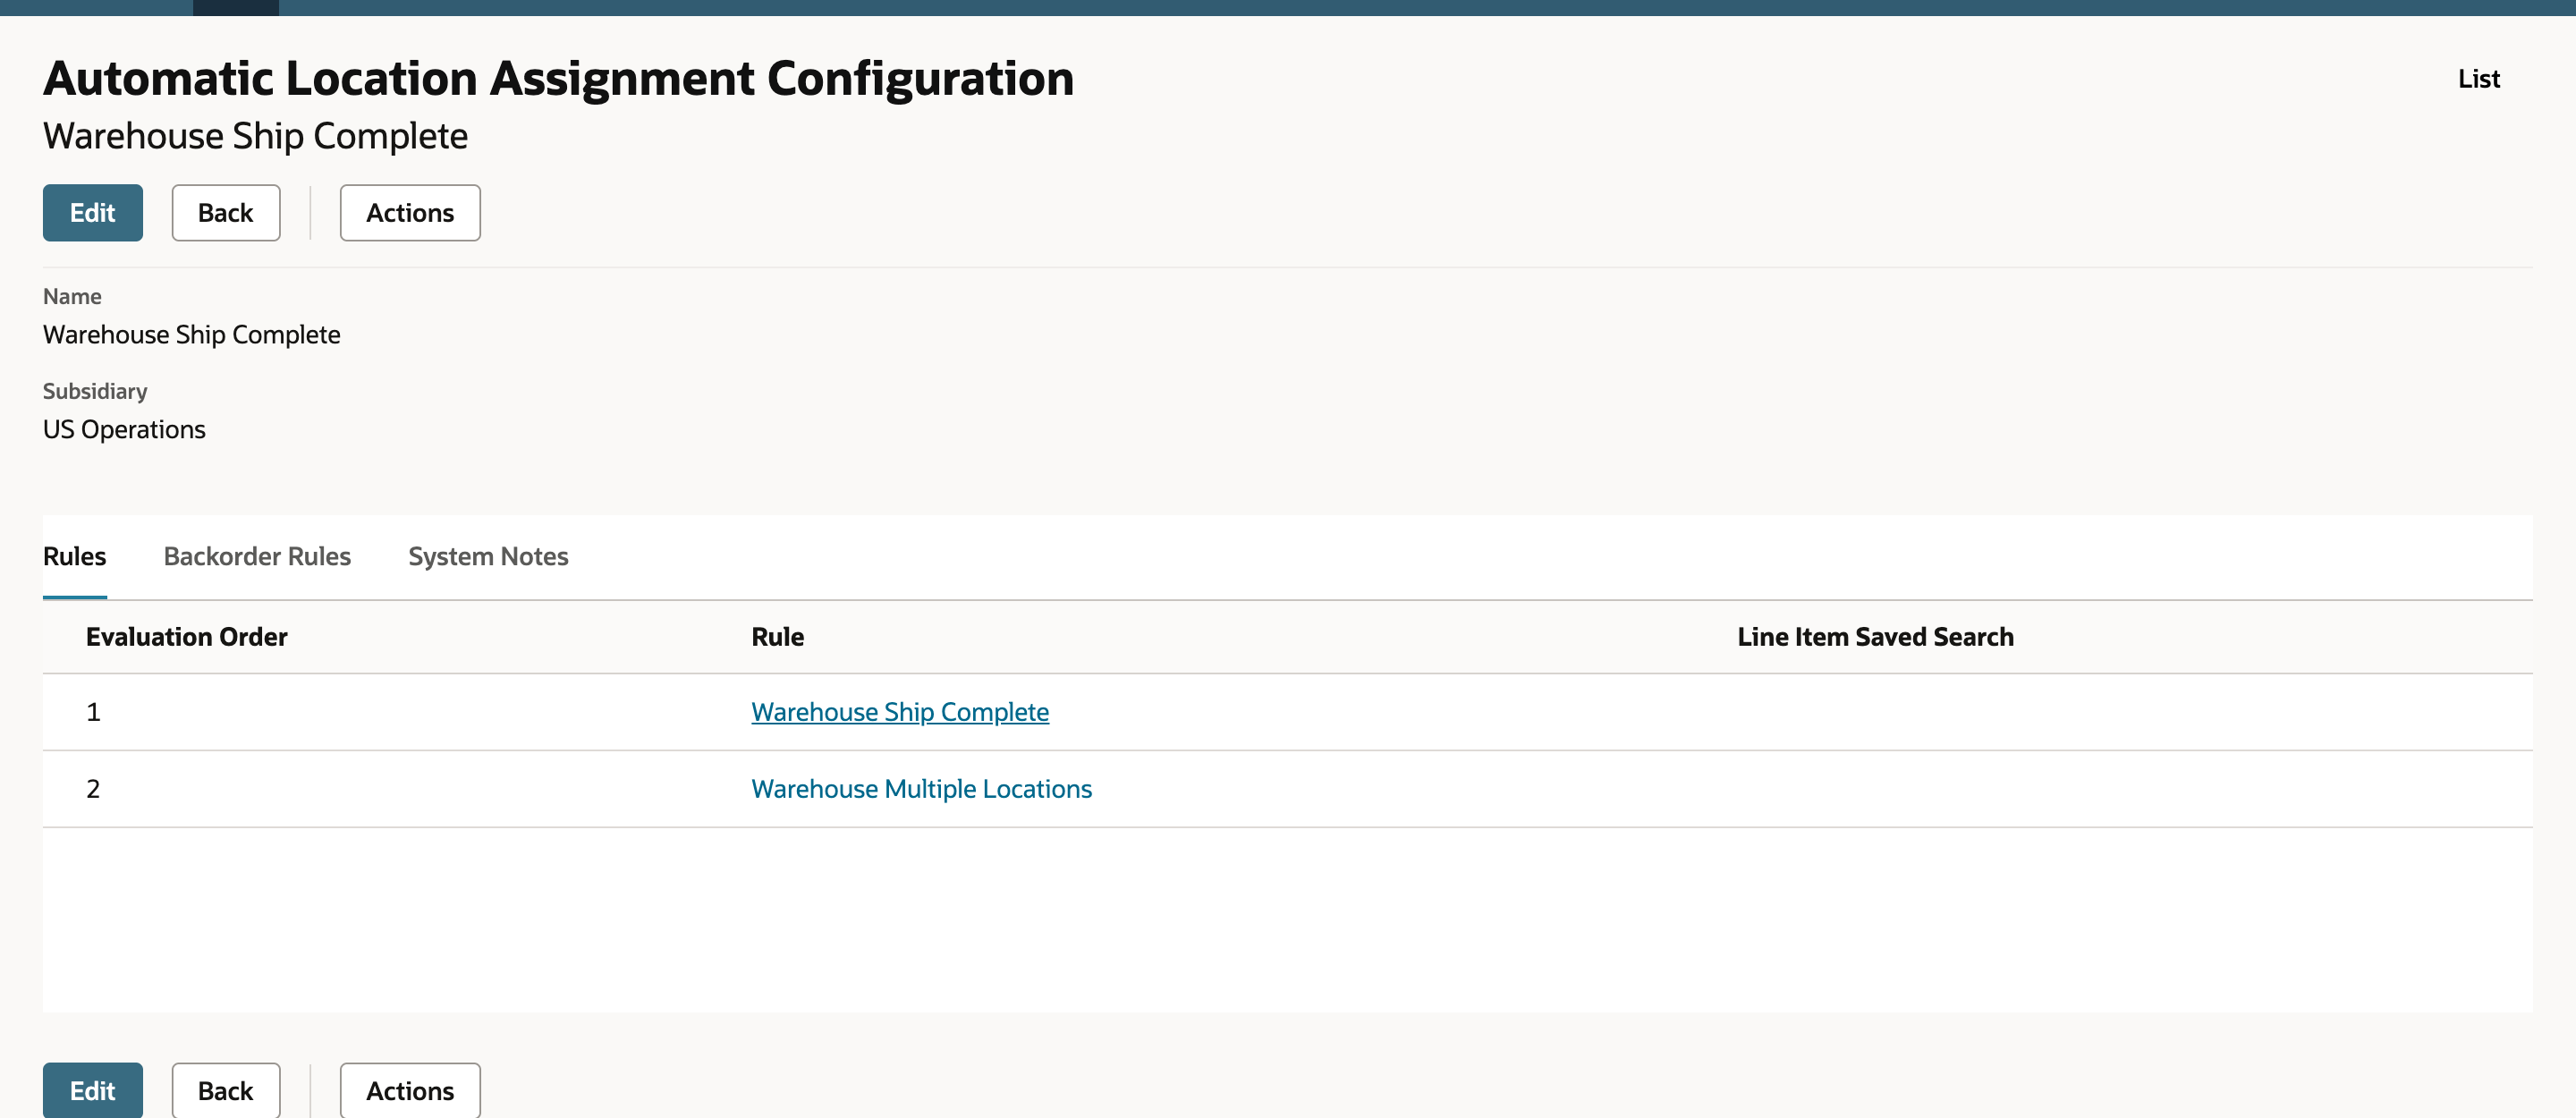Screen dimensions: 2576x1118
Task: Click the top Edit button
Action: 92,212
